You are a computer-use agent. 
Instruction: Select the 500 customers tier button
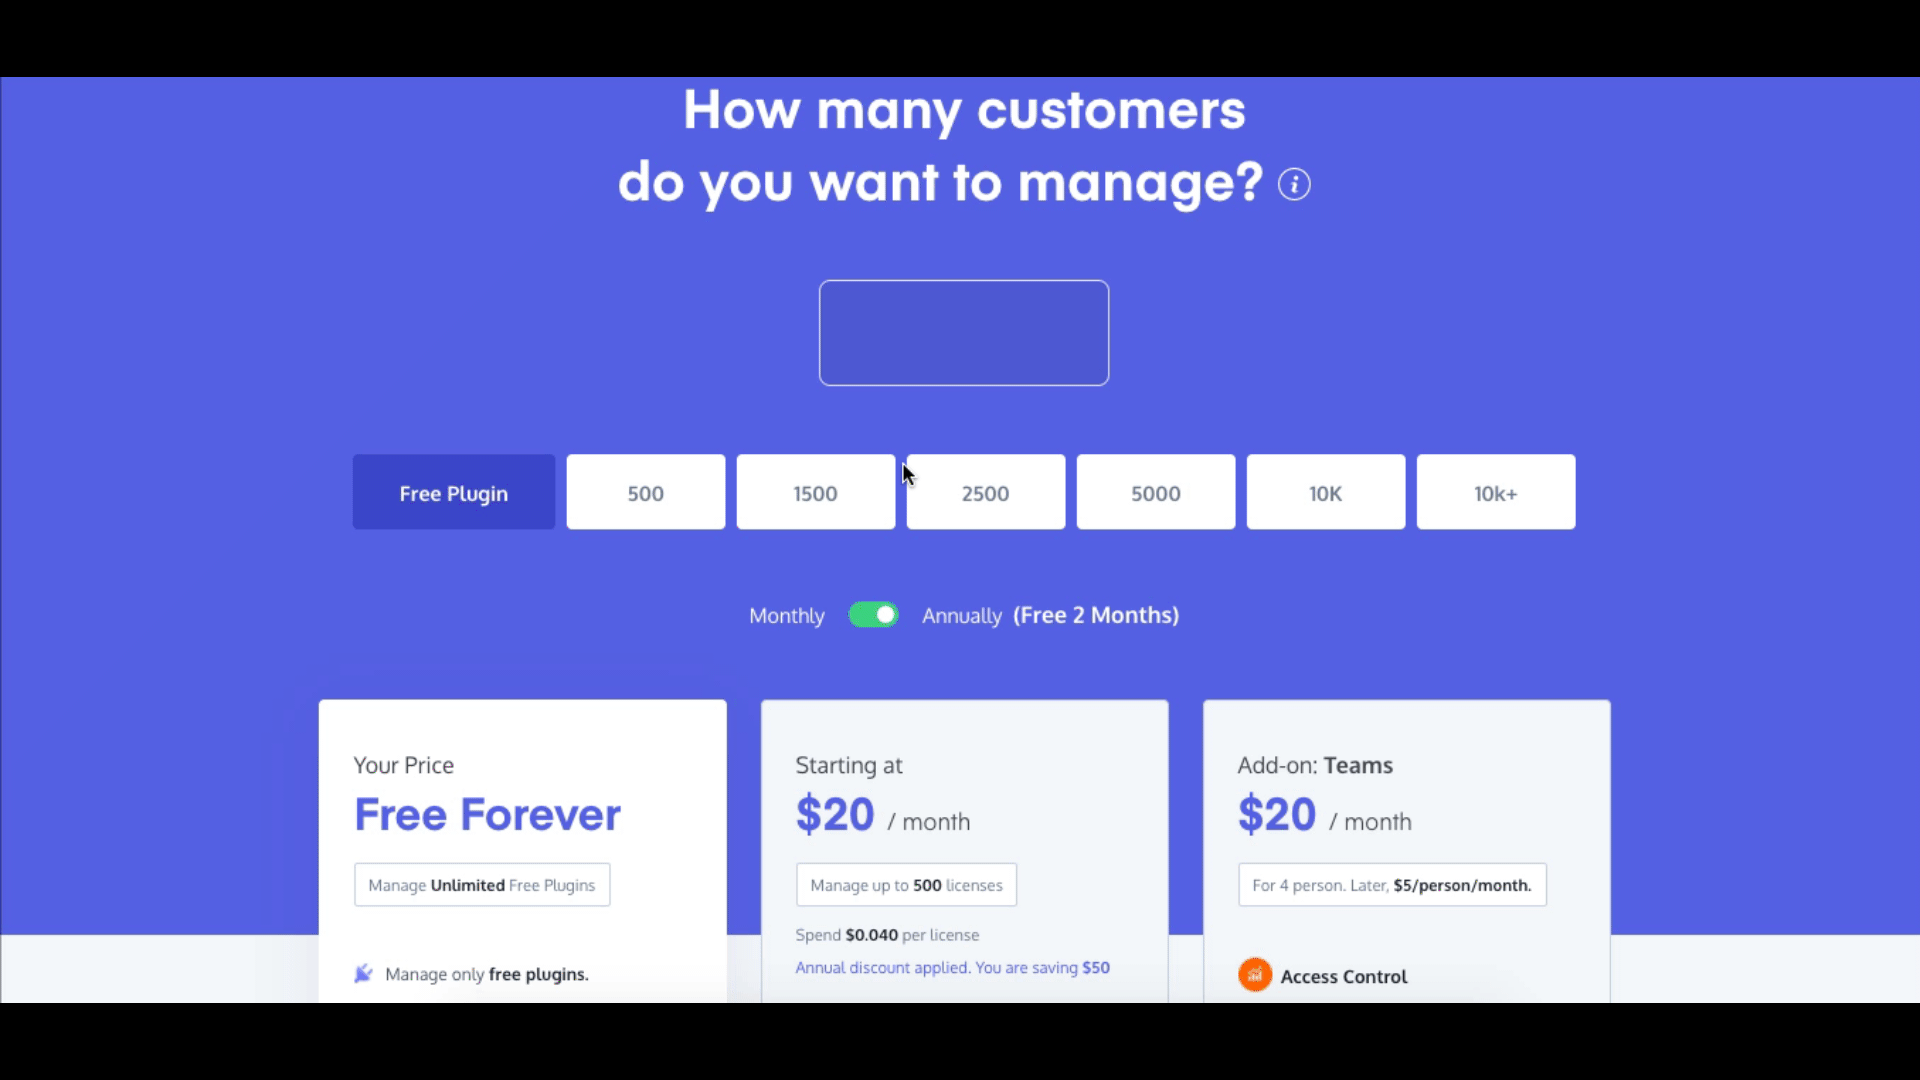645,492
